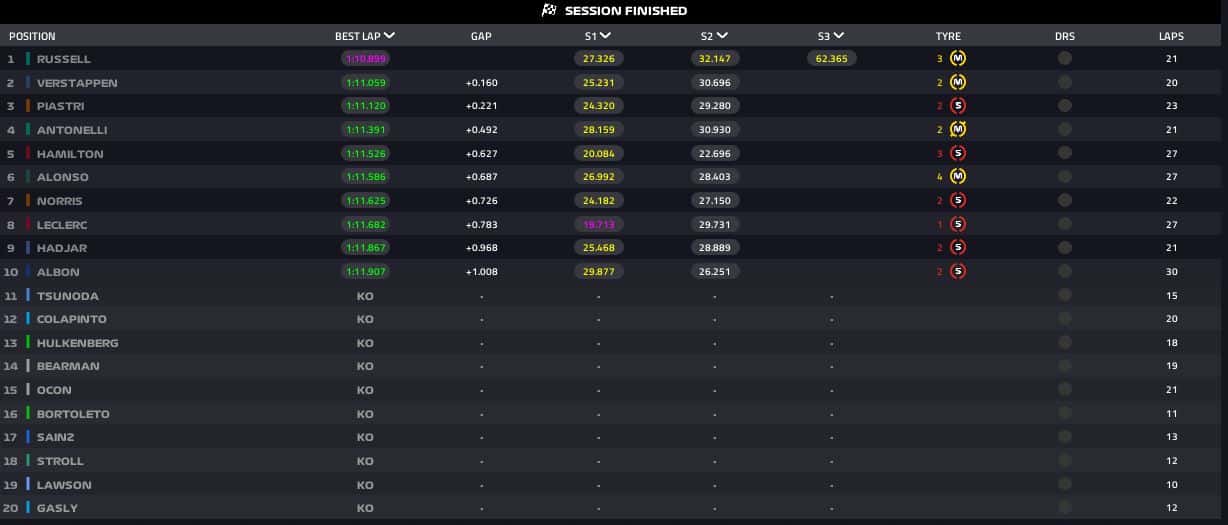Click Piastri's DRS indicator dot
1228x525 pixels.
[x=1065, y=106]
